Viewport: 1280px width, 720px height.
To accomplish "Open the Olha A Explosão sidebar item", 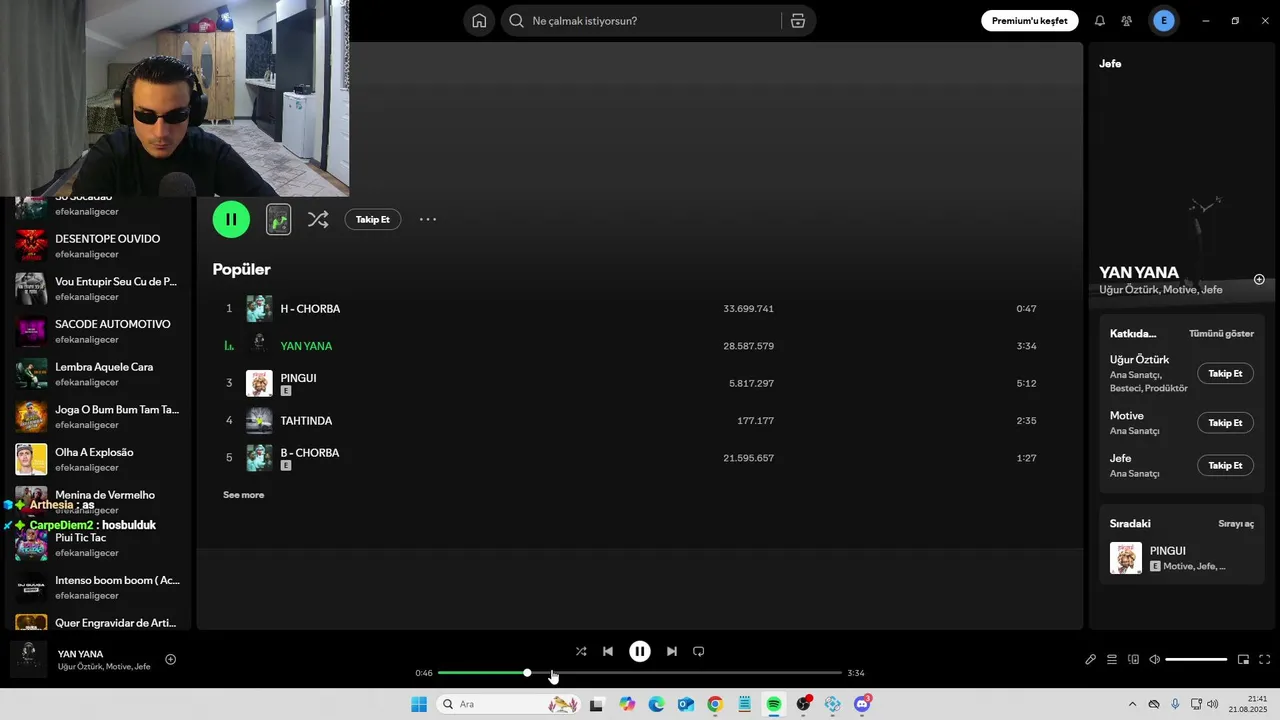I will pos(98,459).
